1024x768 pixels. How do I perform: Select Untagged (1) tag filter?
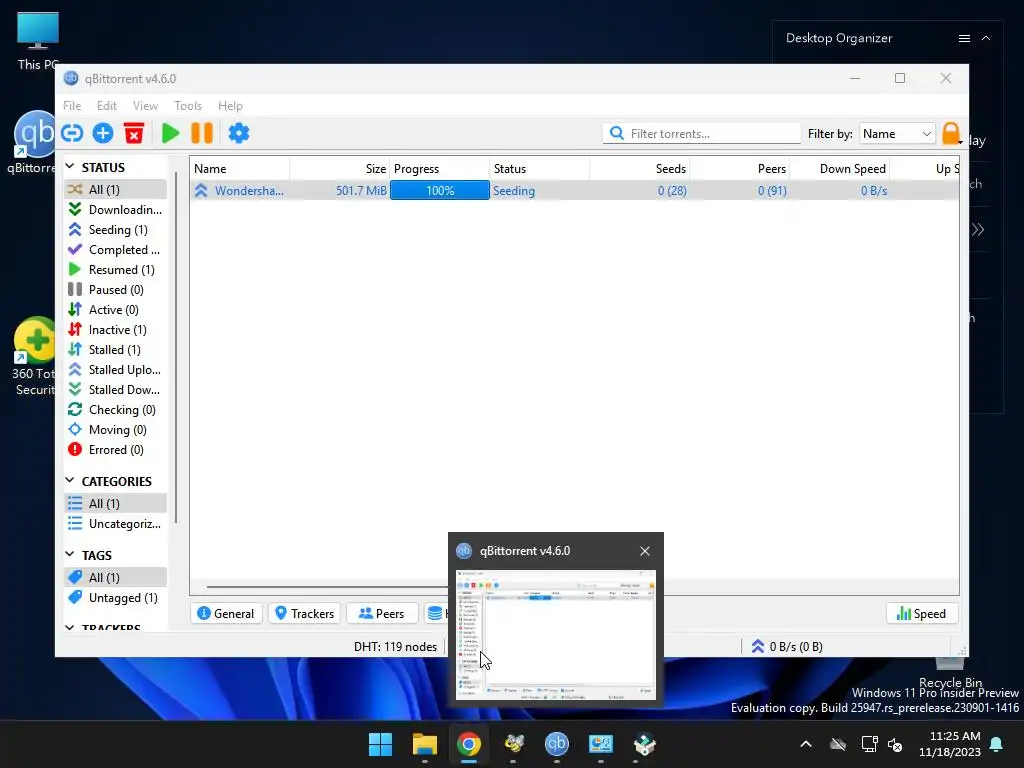point(116,598)
